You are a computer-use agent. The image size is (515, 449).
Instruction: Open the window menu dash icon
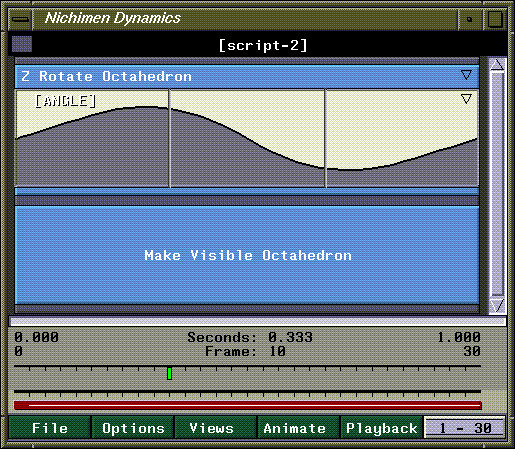(x=21, y=19)
